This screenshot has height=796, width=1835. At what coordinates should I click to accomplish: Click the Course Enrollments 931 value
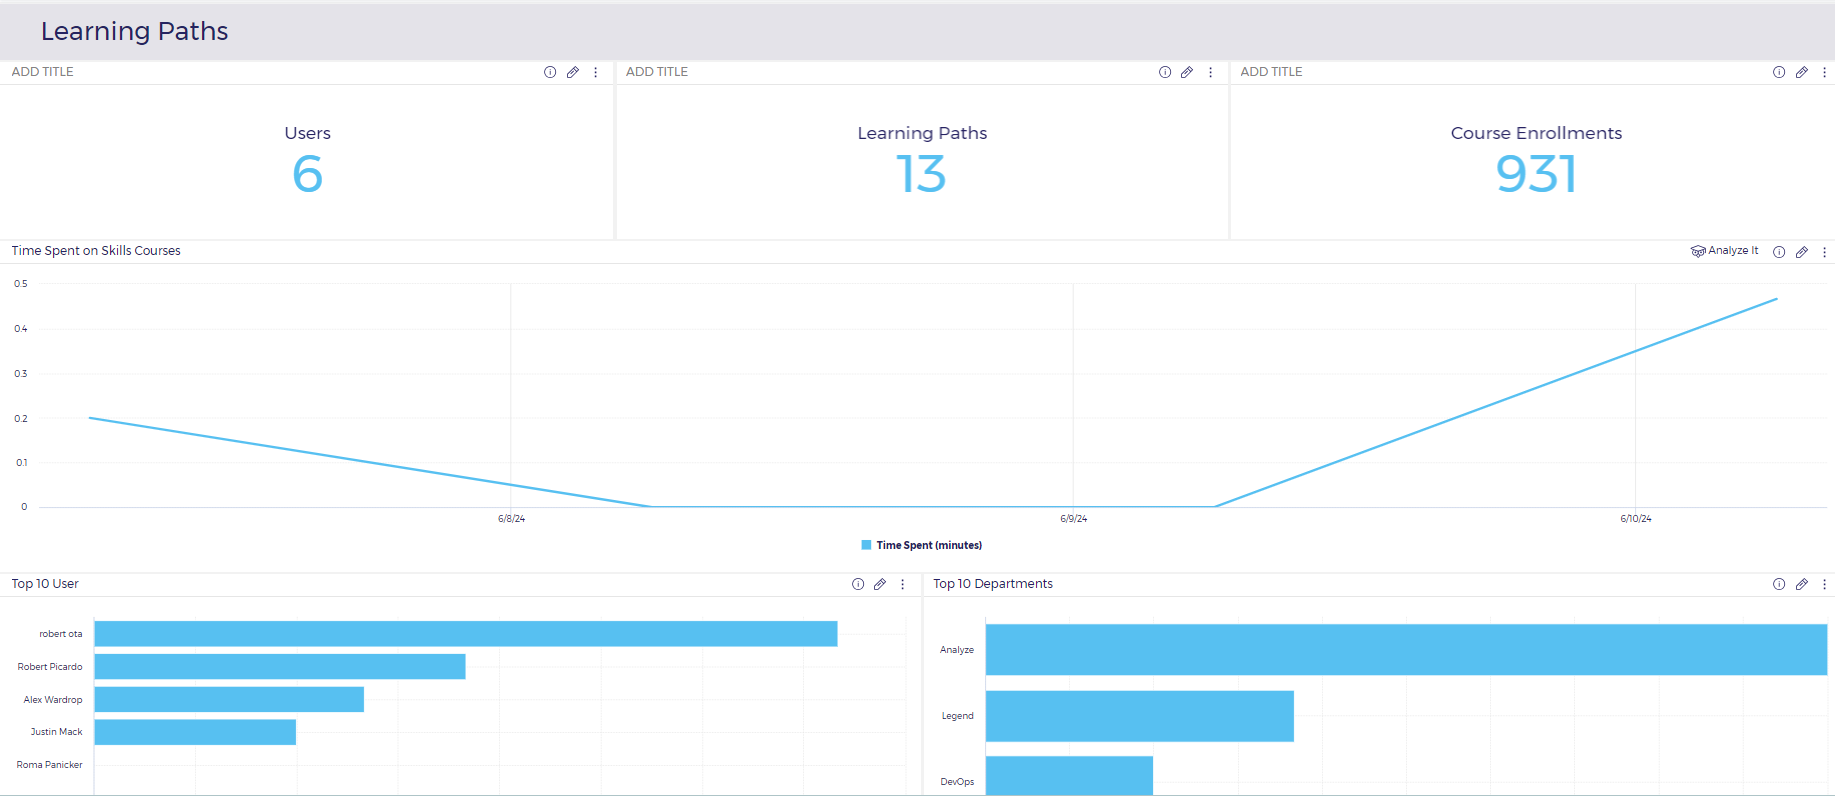click(1535, 174)
